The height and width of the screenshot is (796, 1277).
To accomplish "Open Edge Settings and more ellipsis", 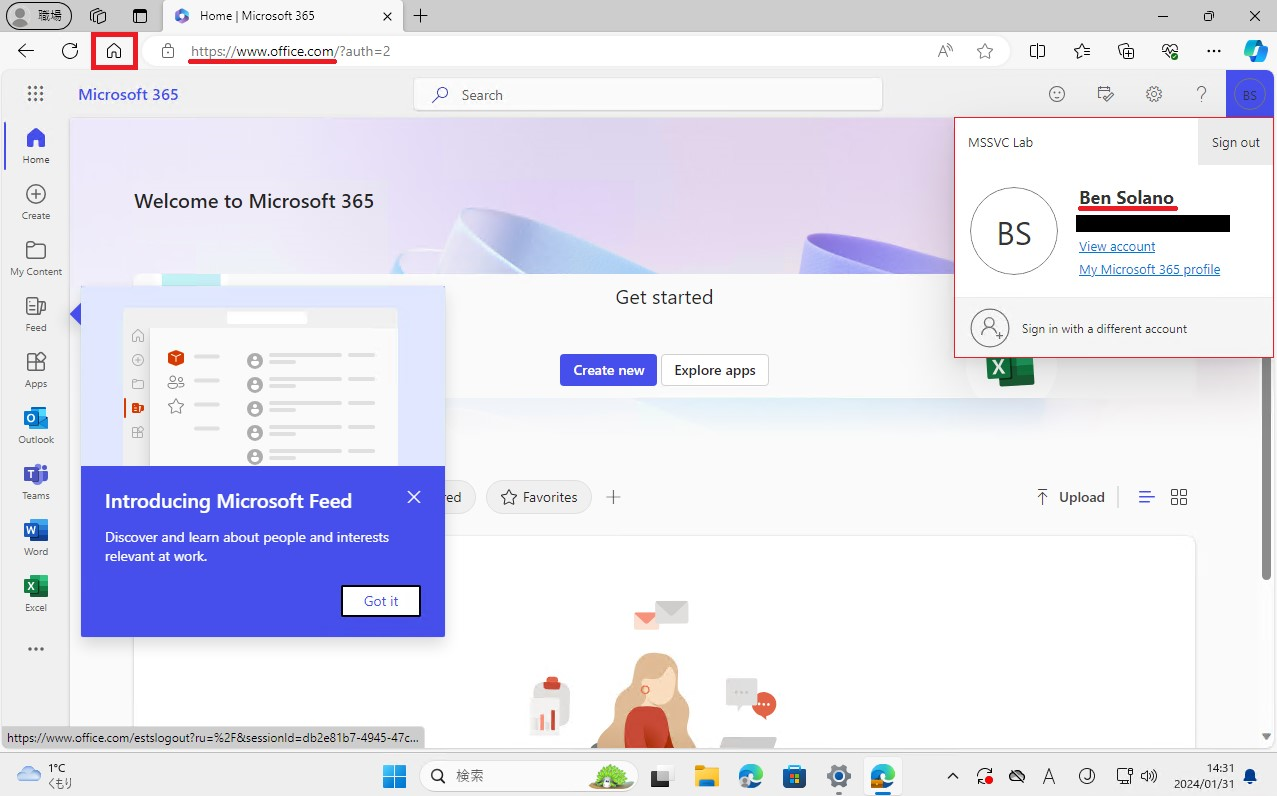I will click(1214, 51).
